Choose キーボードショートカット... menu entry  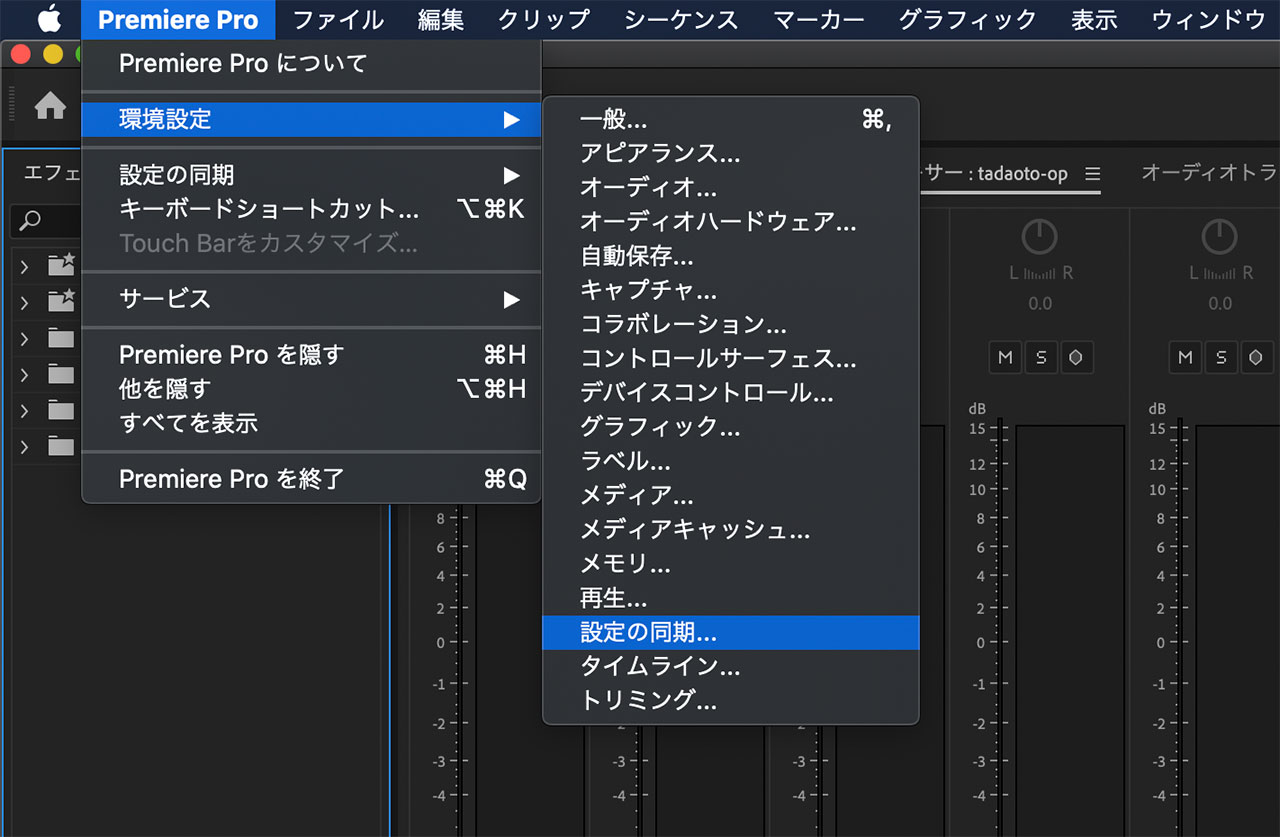[311, 209]
